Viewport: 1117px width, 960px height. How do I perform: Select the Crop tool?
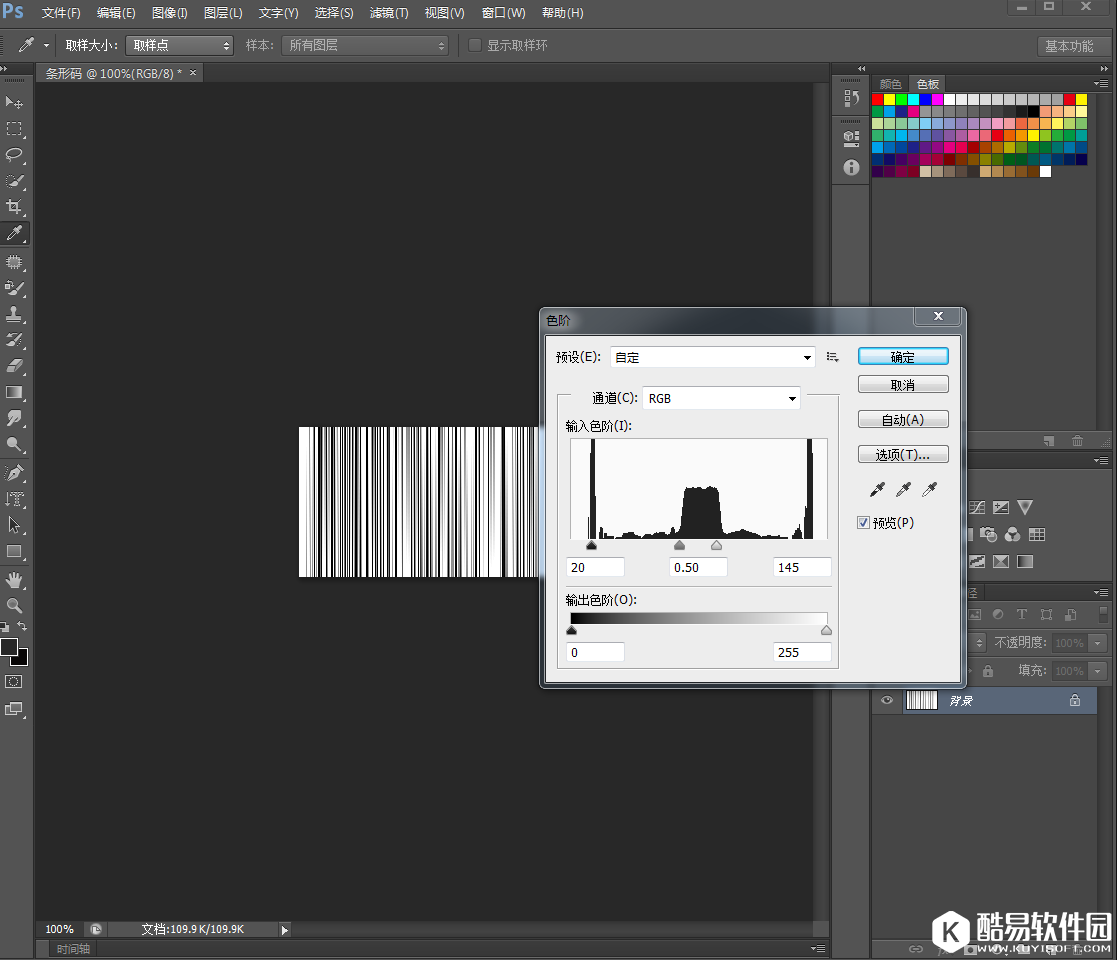tap(15, 207)
